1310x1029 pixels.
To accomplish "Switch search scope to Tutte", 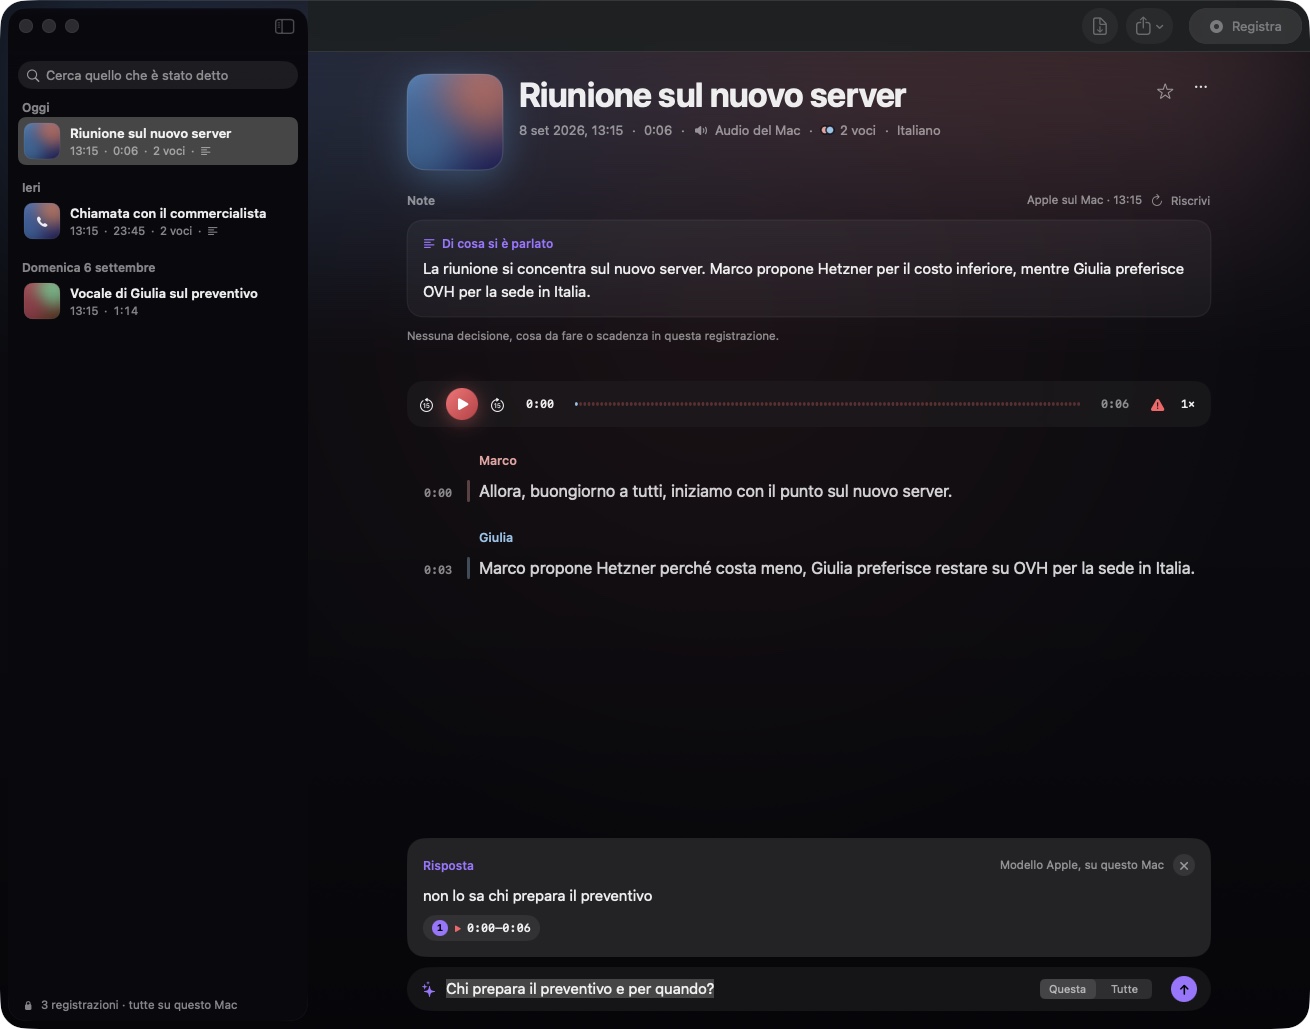I will [x=1124, y=989].
